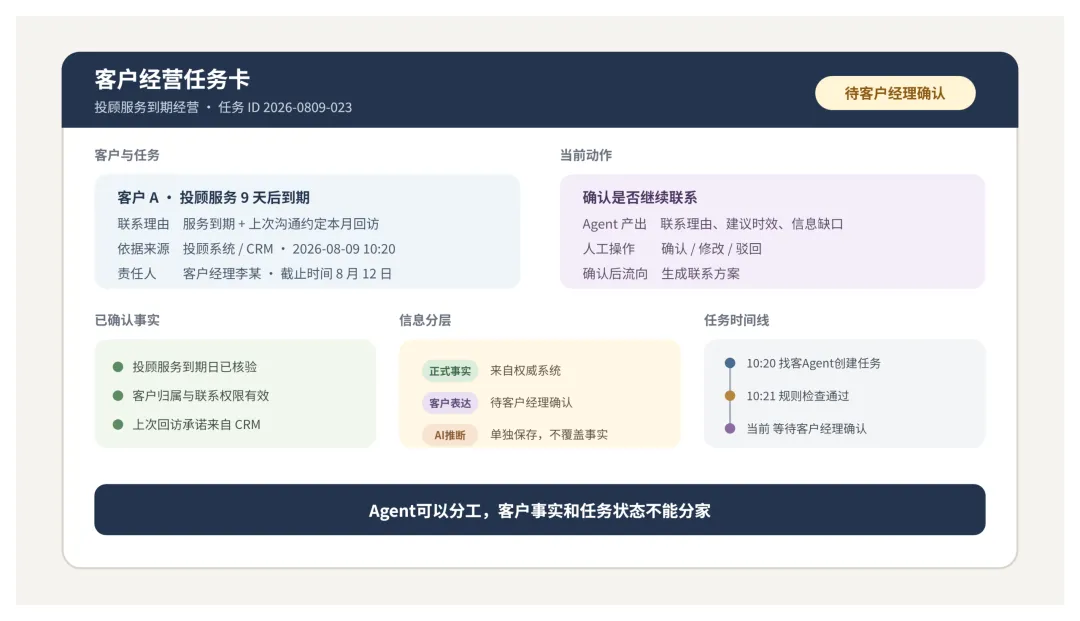Select the 正式事实 tag
Screen dimensions: 1080x621
[x=450, y=371]
